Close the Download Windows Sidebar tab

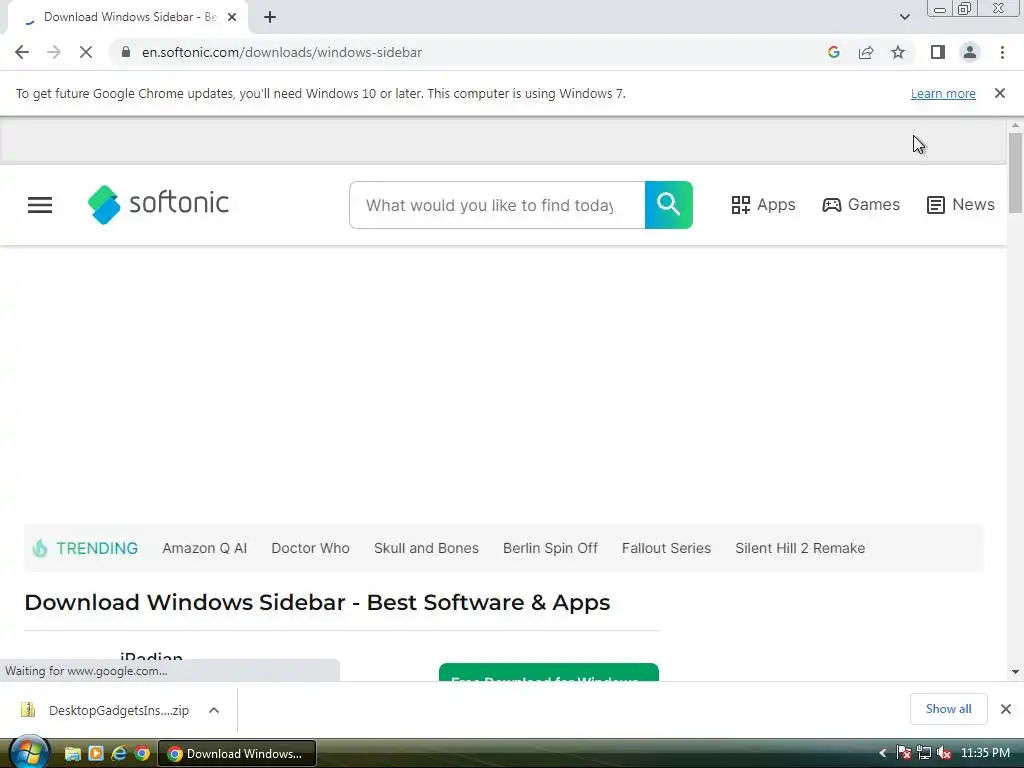pyautogui.click(x=232, y=17)
